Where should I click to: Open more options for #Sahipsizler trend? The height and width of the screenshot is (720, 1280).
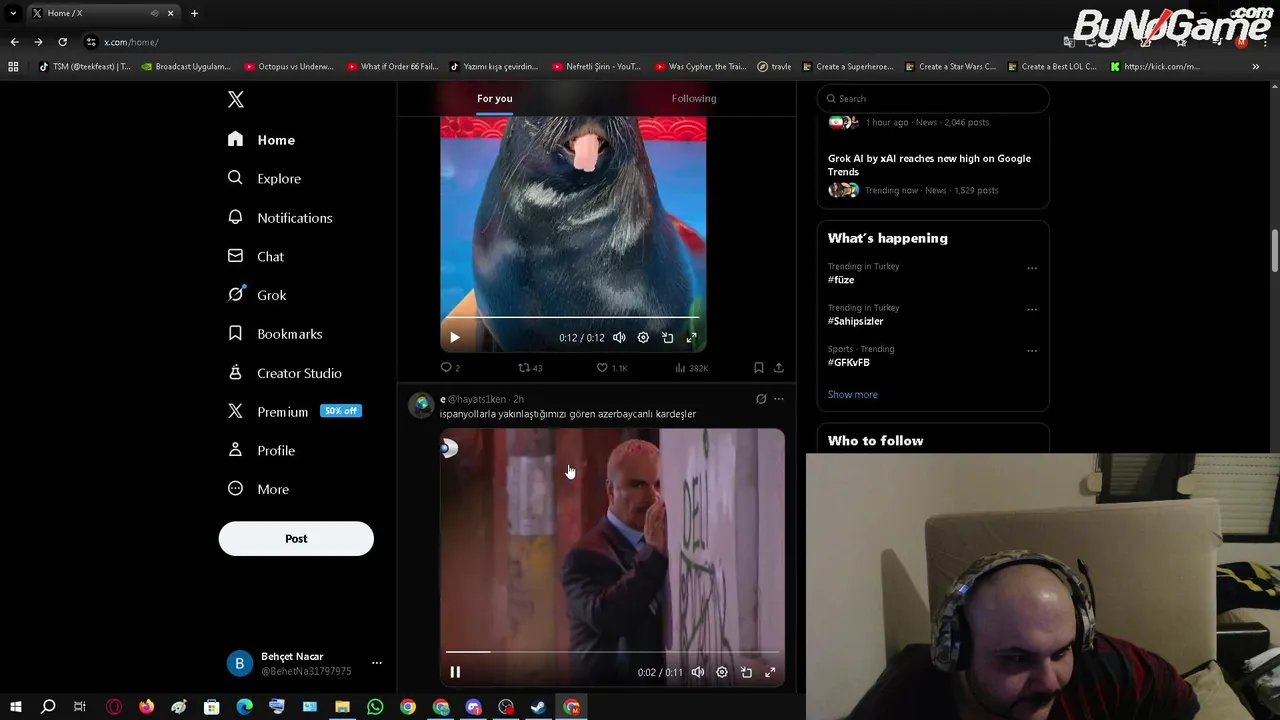pyautogui.click(x=1032, y=309)
